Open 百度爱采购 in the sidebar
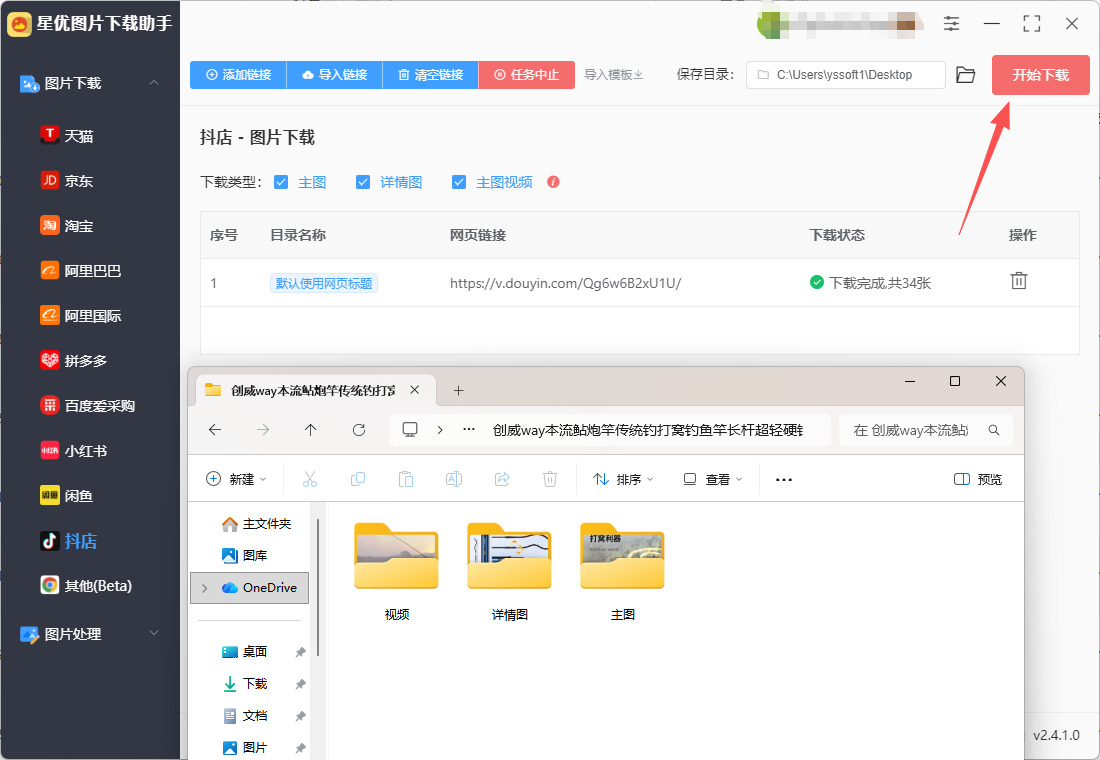The width and height of the screenshot is (1100, 760). click(x=88, y=405)
